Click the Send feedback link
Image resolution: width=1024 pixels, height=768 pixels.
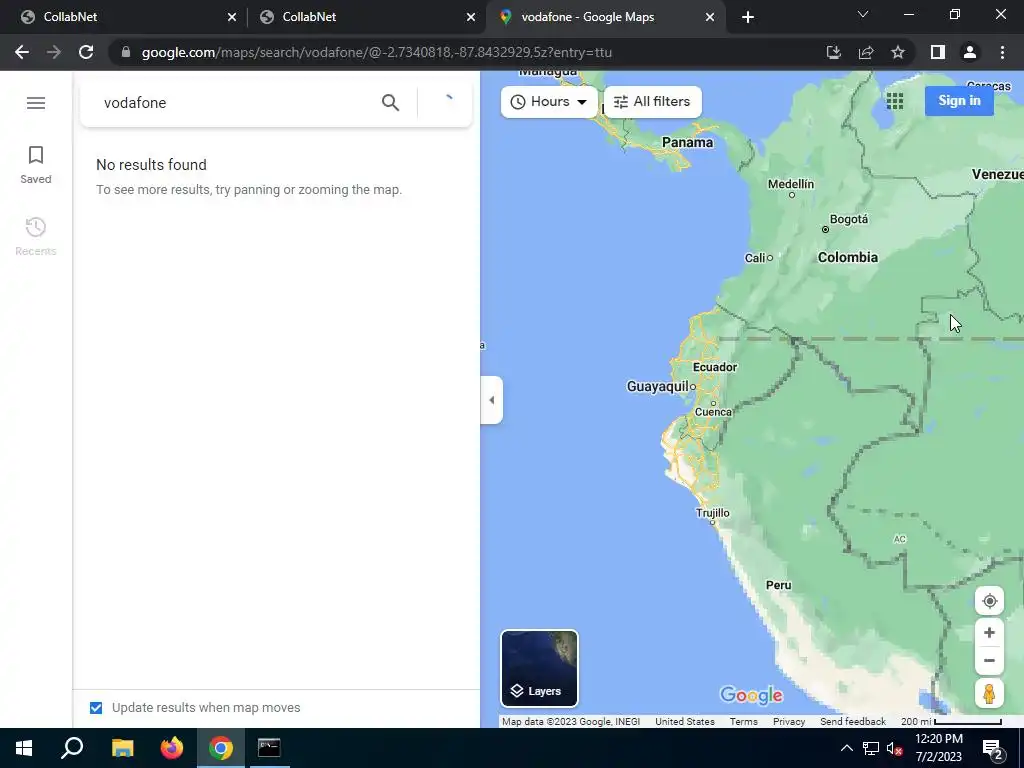[853, 722]
